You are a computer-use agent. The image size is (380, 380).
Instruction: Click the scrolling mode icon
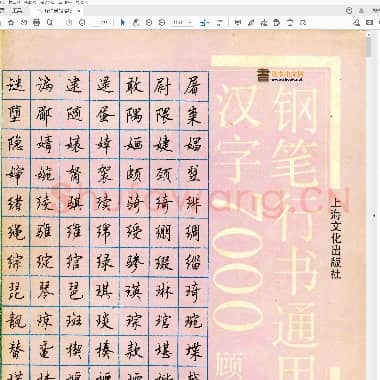(x=219, y=23)
